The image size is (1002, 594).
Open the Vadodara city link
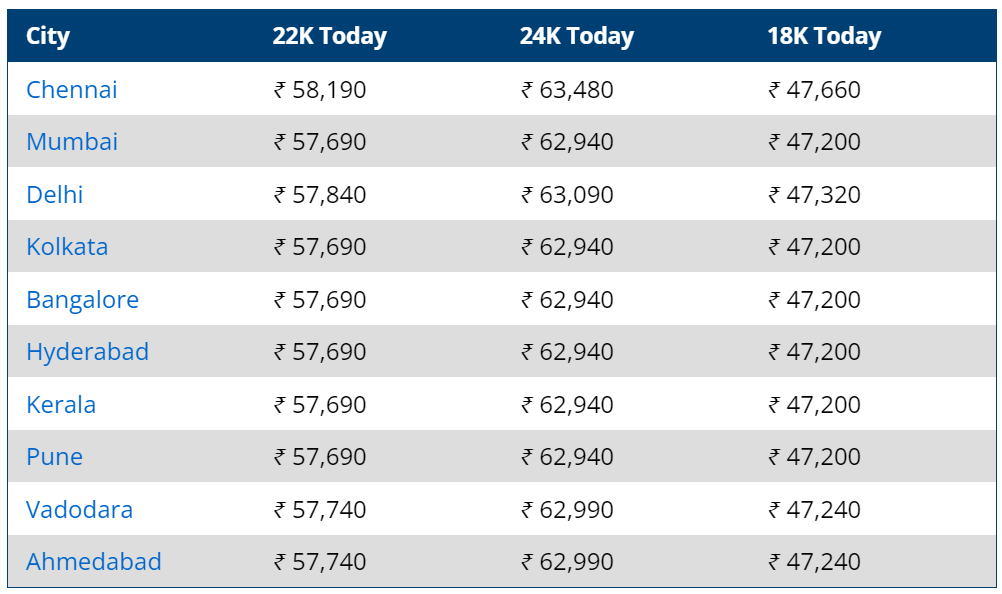tap(79, 510)
